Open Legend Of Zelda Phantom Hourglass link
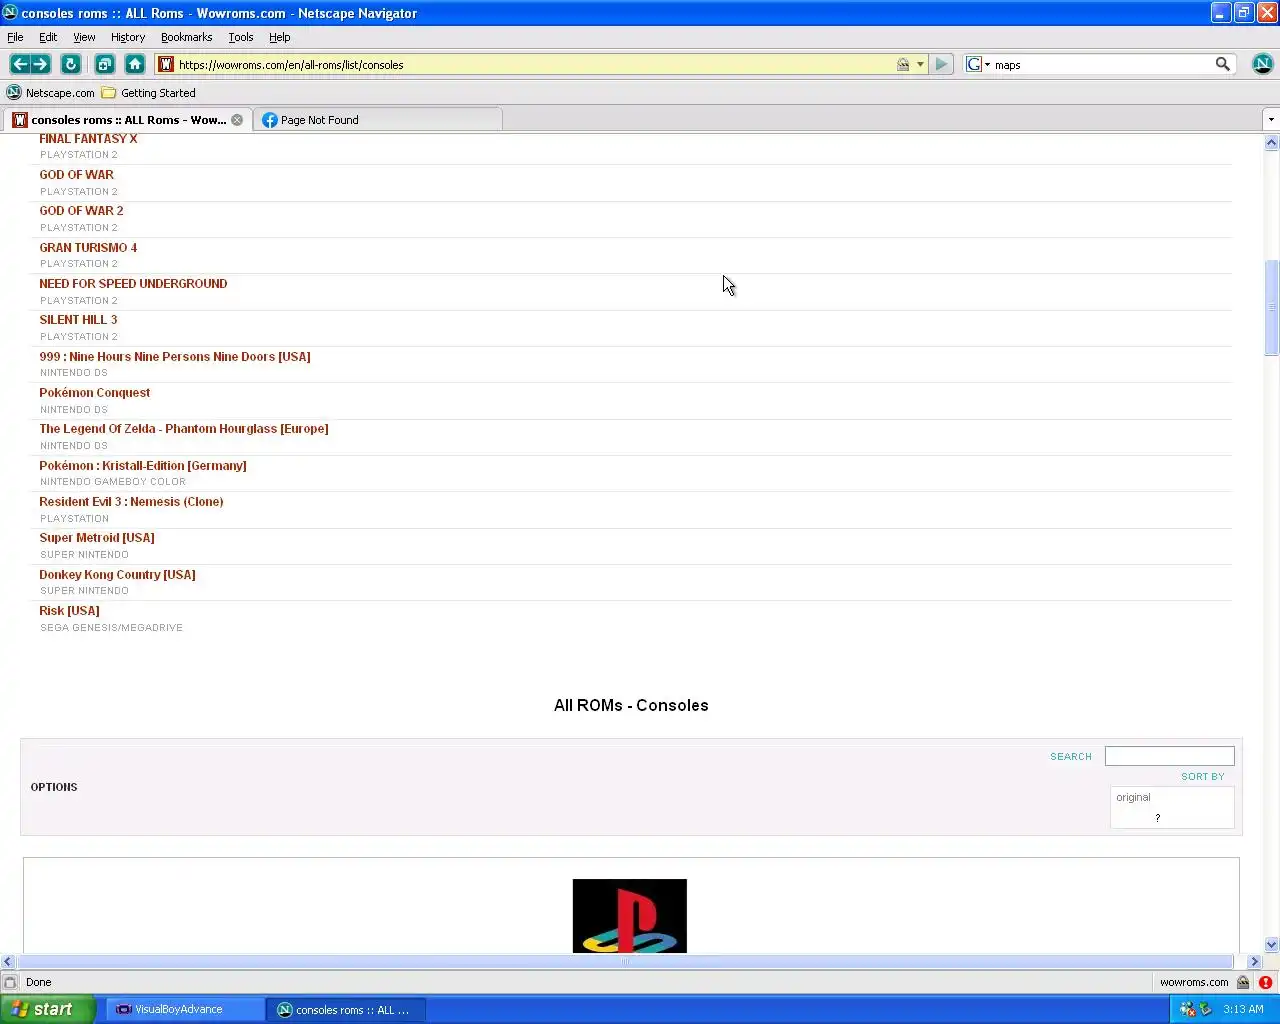This screenshot has height=1024, width=1280. [x=184, y=429]
